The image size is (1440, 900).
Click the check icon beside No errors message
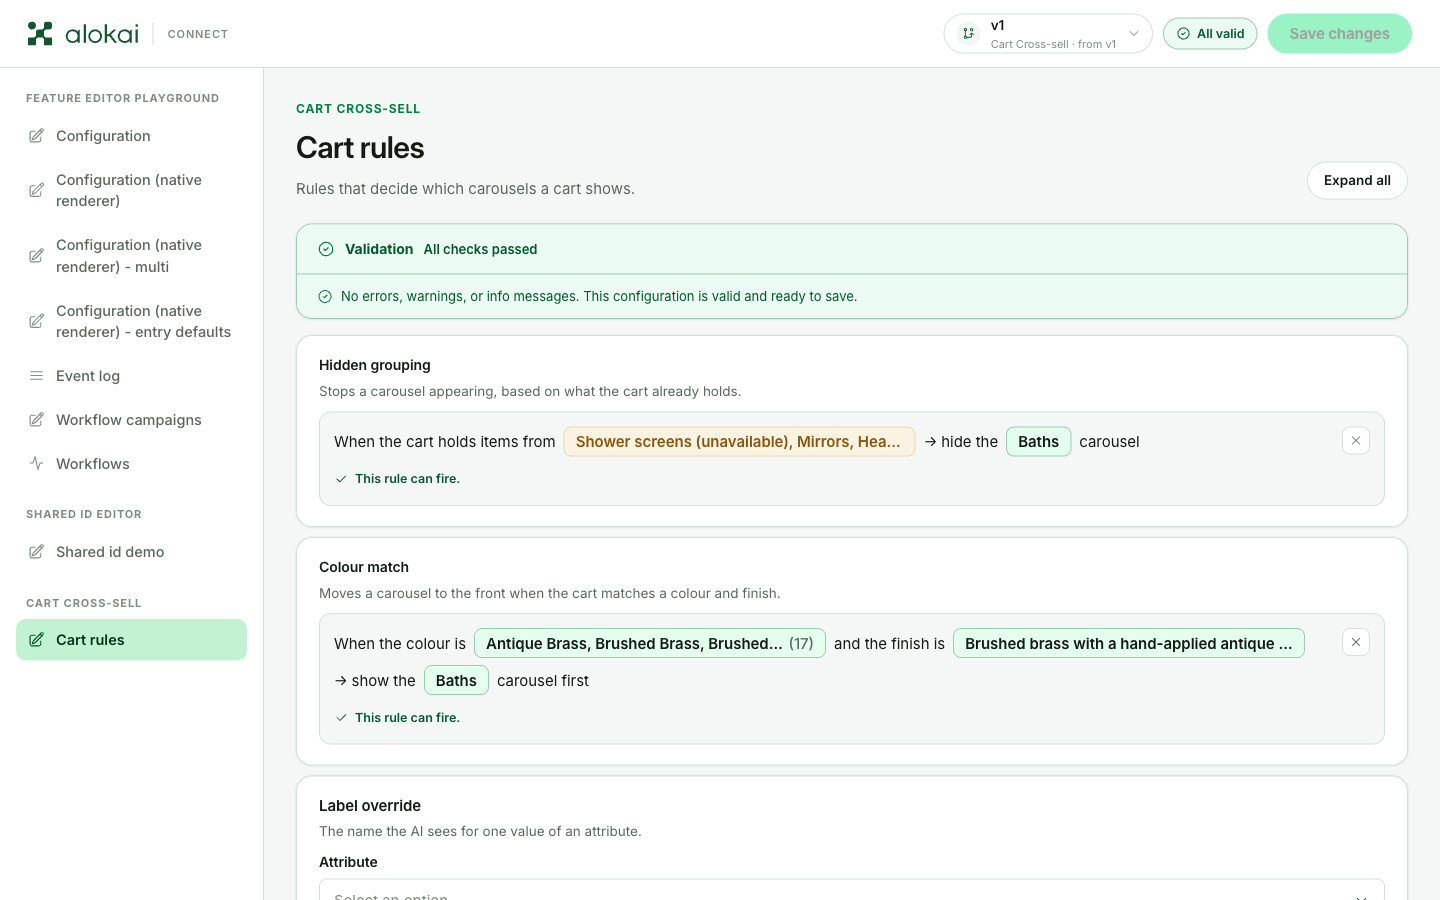[x=325, y=296]
